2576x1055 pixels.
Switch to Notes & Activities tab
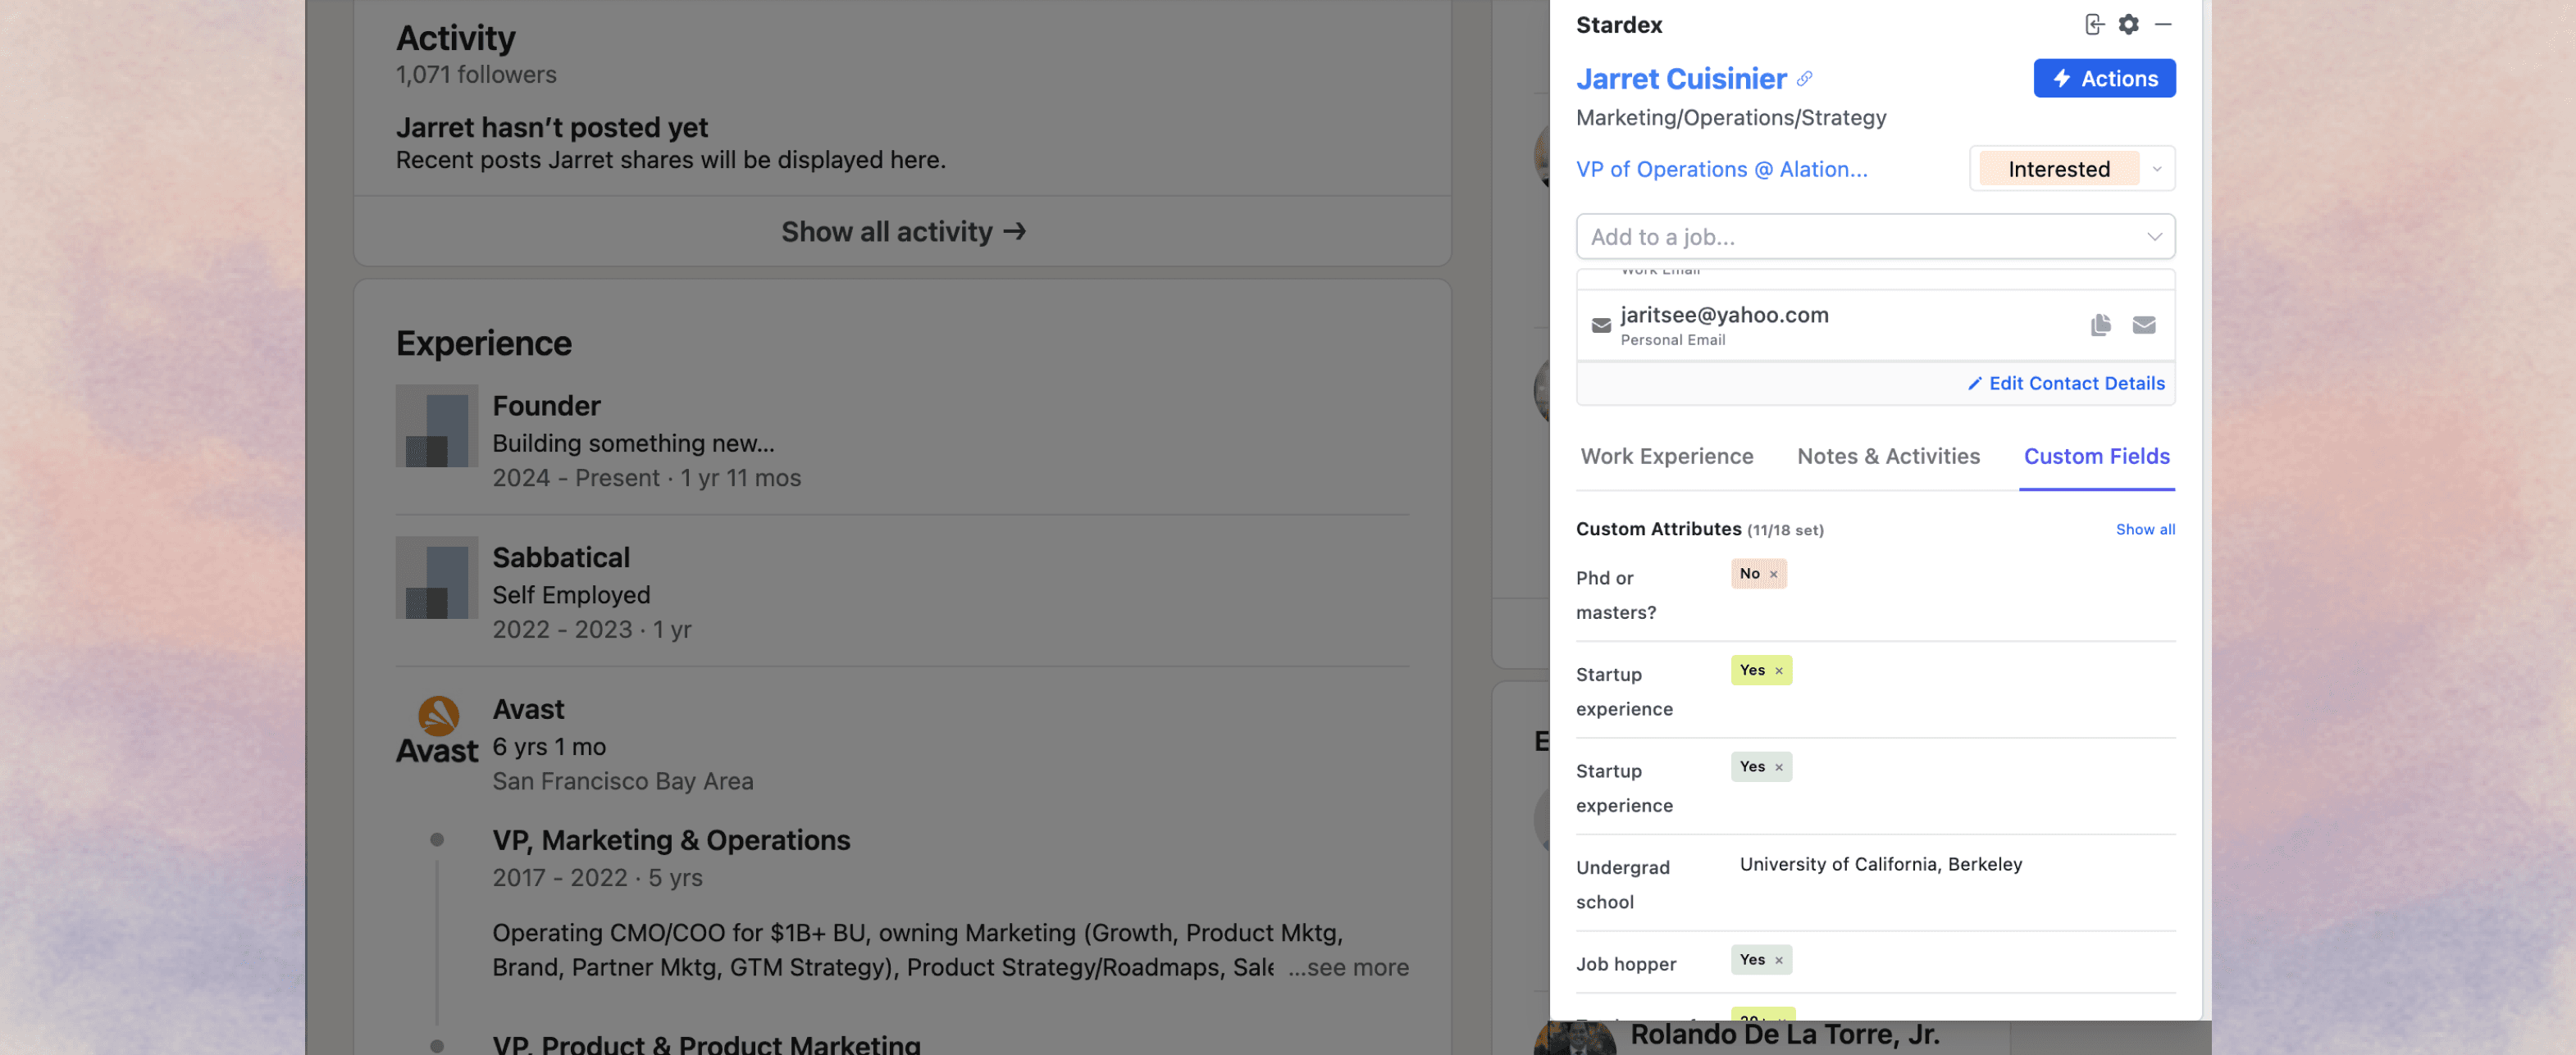tap(1888, 456)
